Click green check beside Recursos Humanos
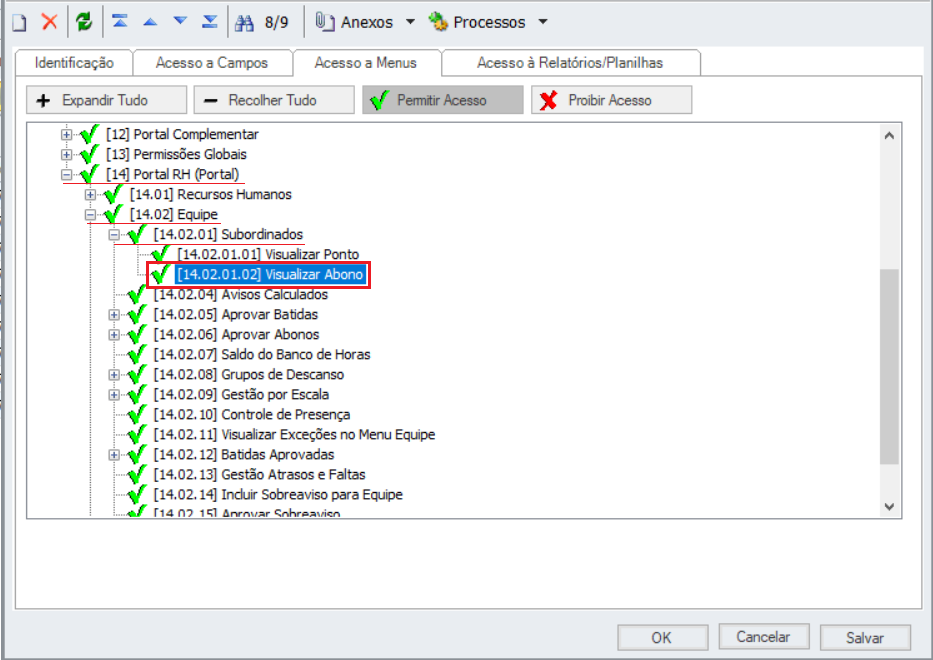933x660 pixels. 113,194
